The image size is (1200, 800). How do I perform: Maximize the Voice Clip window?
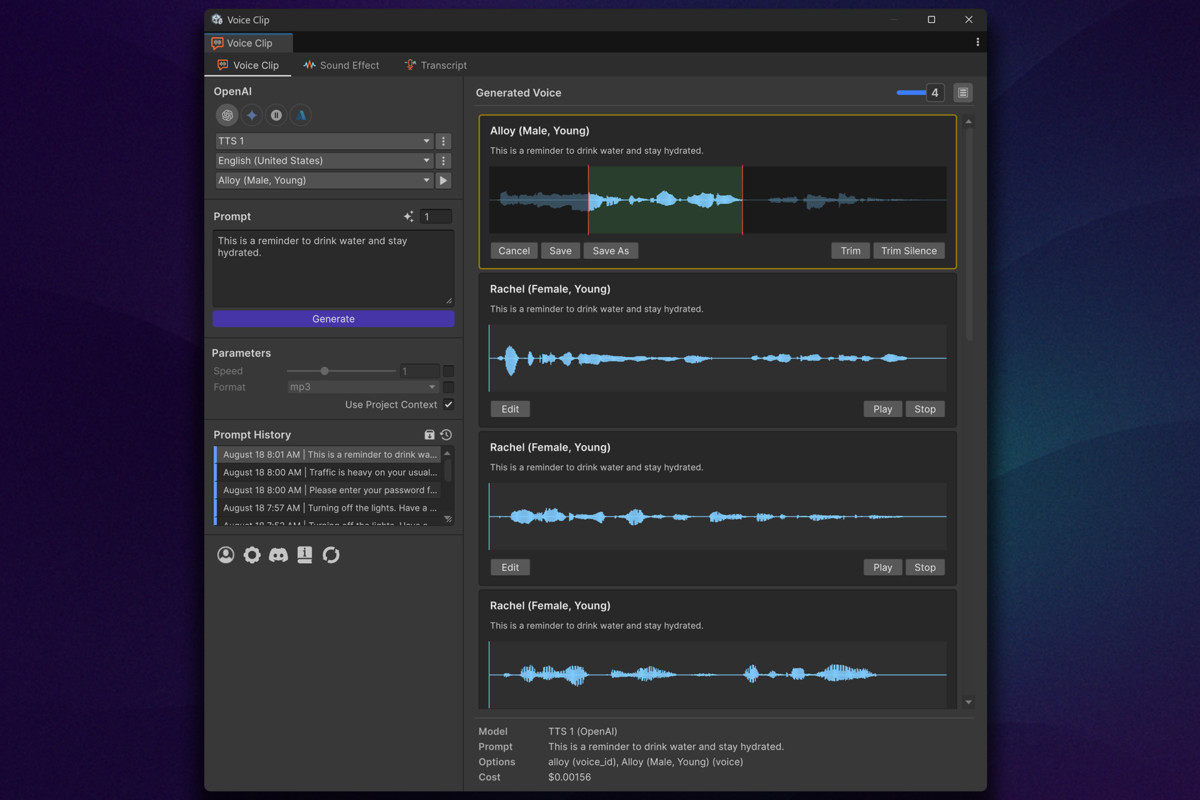pos(931,20)
